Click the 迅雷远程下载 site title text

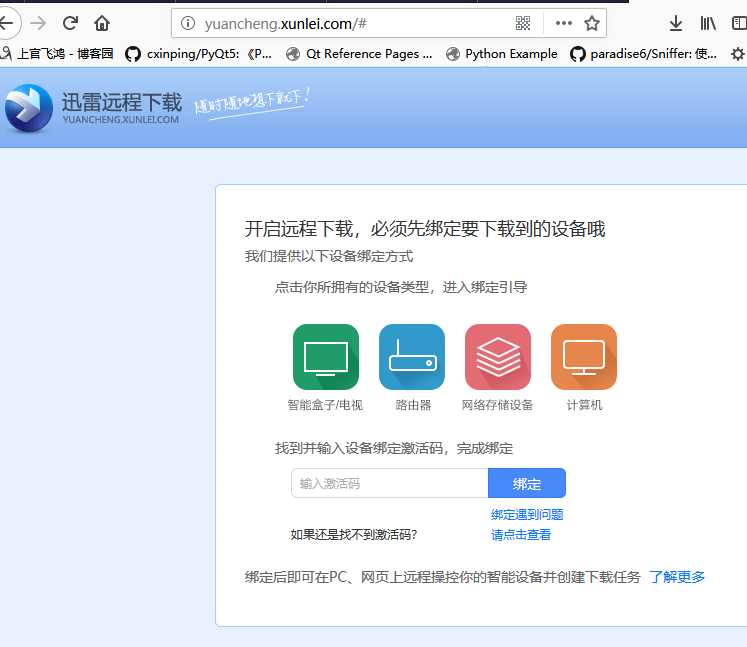point(121,102)
